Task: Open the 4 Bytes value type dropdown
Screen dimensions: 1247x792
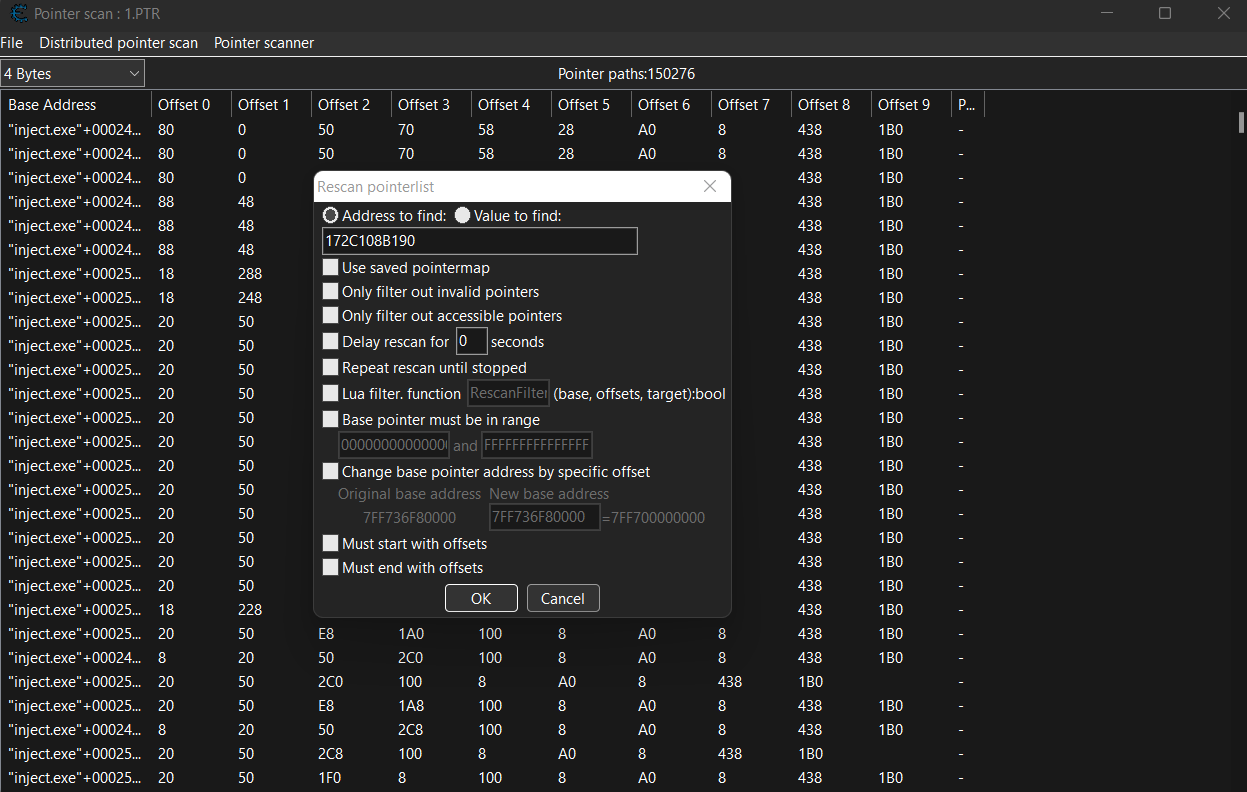Action: click(x=72, y=74)
